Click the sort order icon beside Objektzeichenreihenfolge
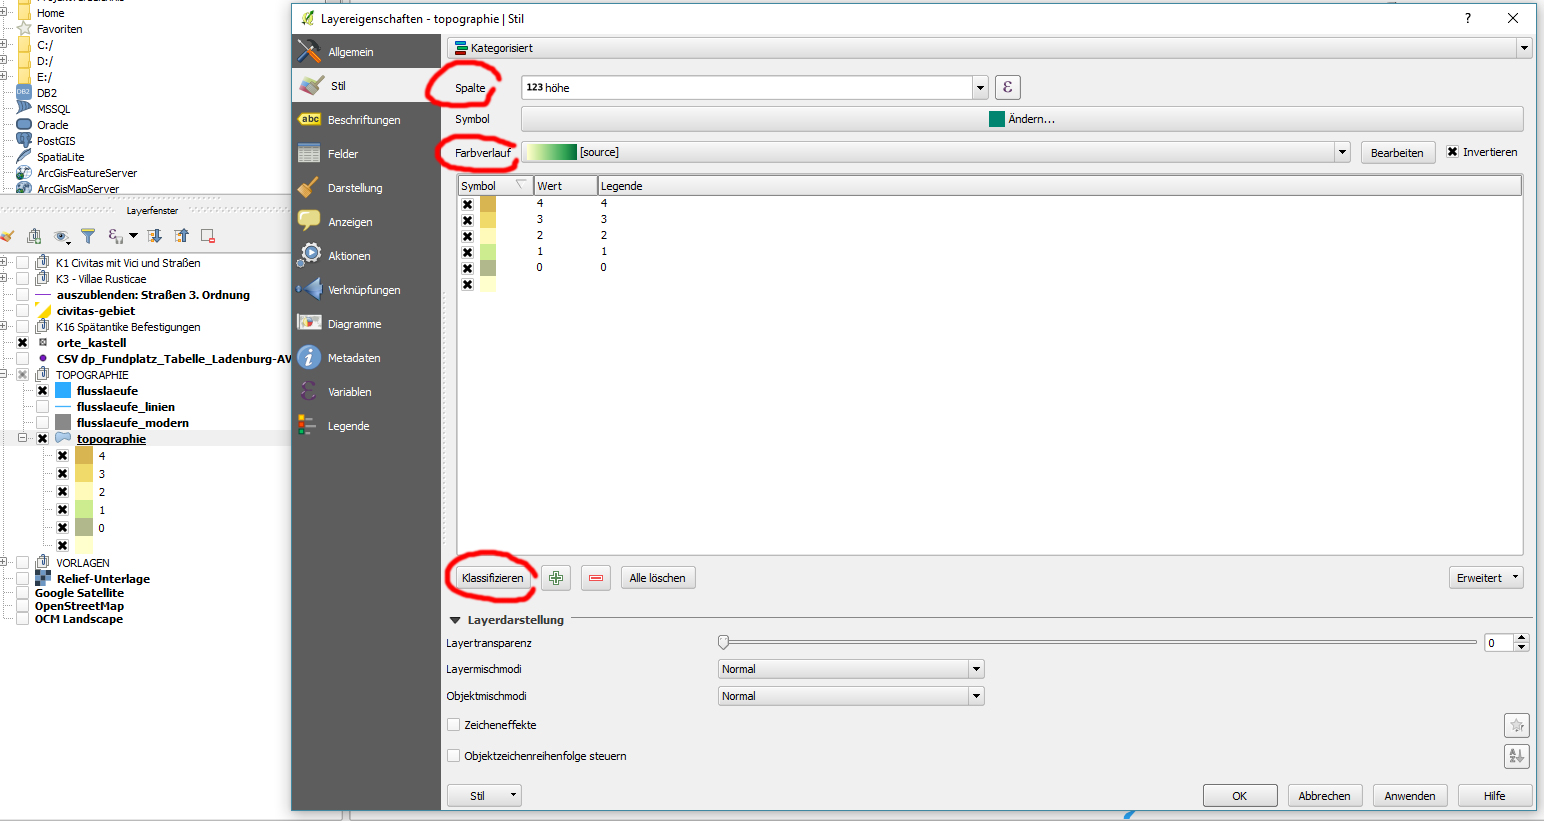The image size is (1544, 821). (x=1517, y=756)
